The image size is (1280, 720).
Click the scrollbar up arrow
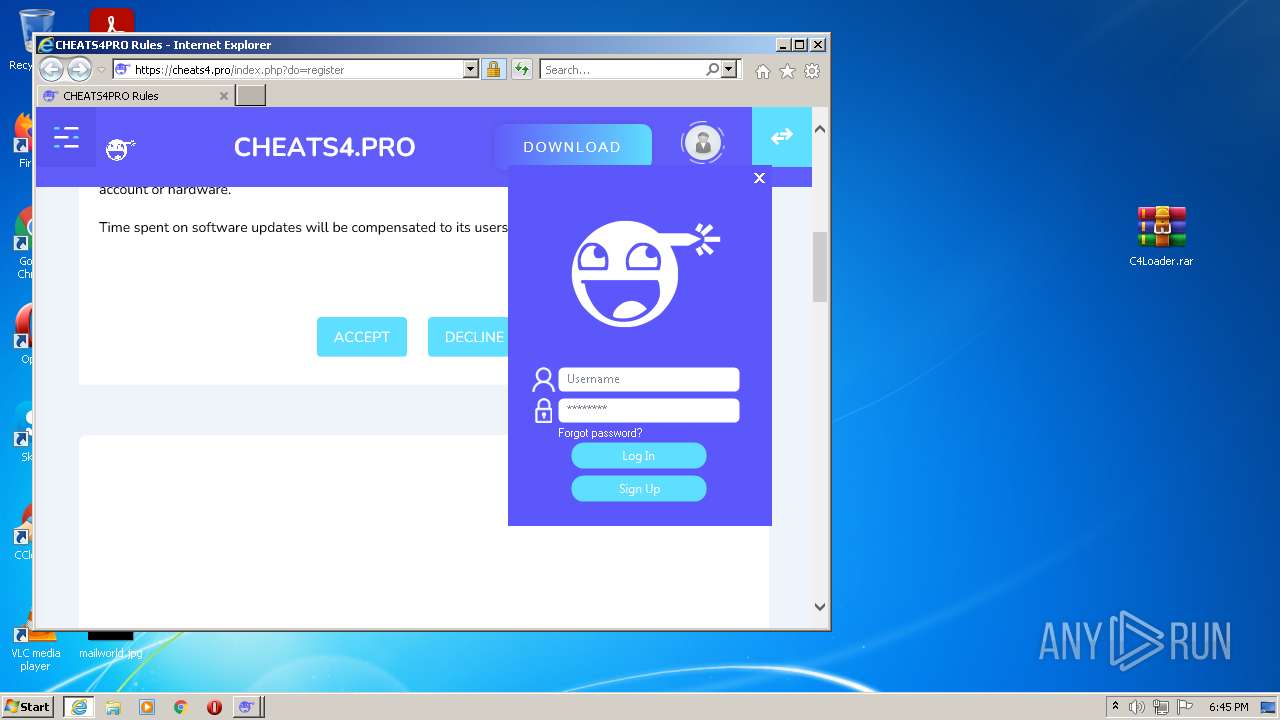point(820,129)
